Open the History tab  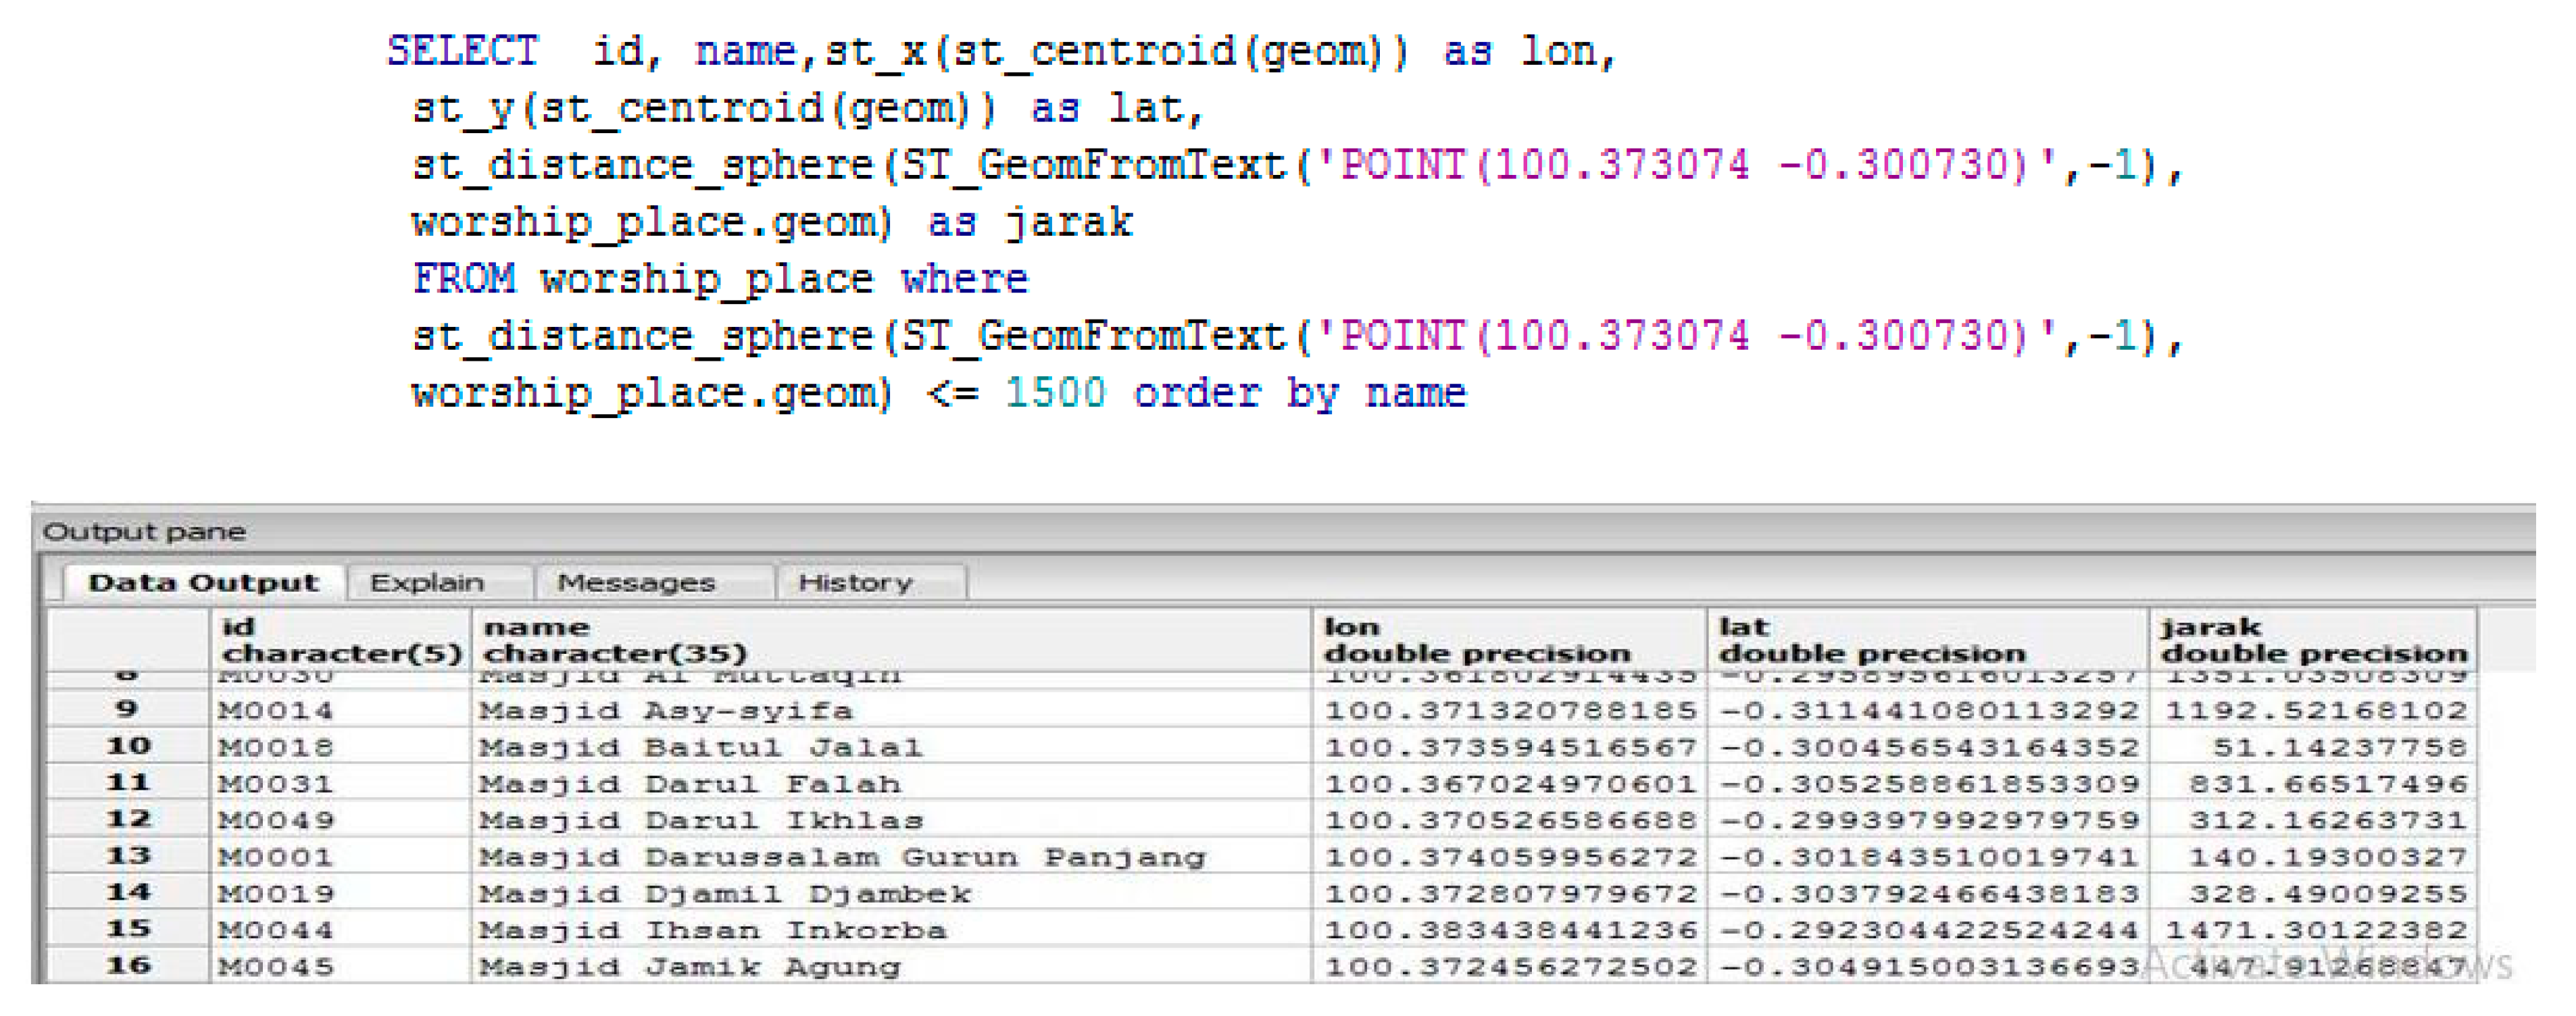[855, 582]
